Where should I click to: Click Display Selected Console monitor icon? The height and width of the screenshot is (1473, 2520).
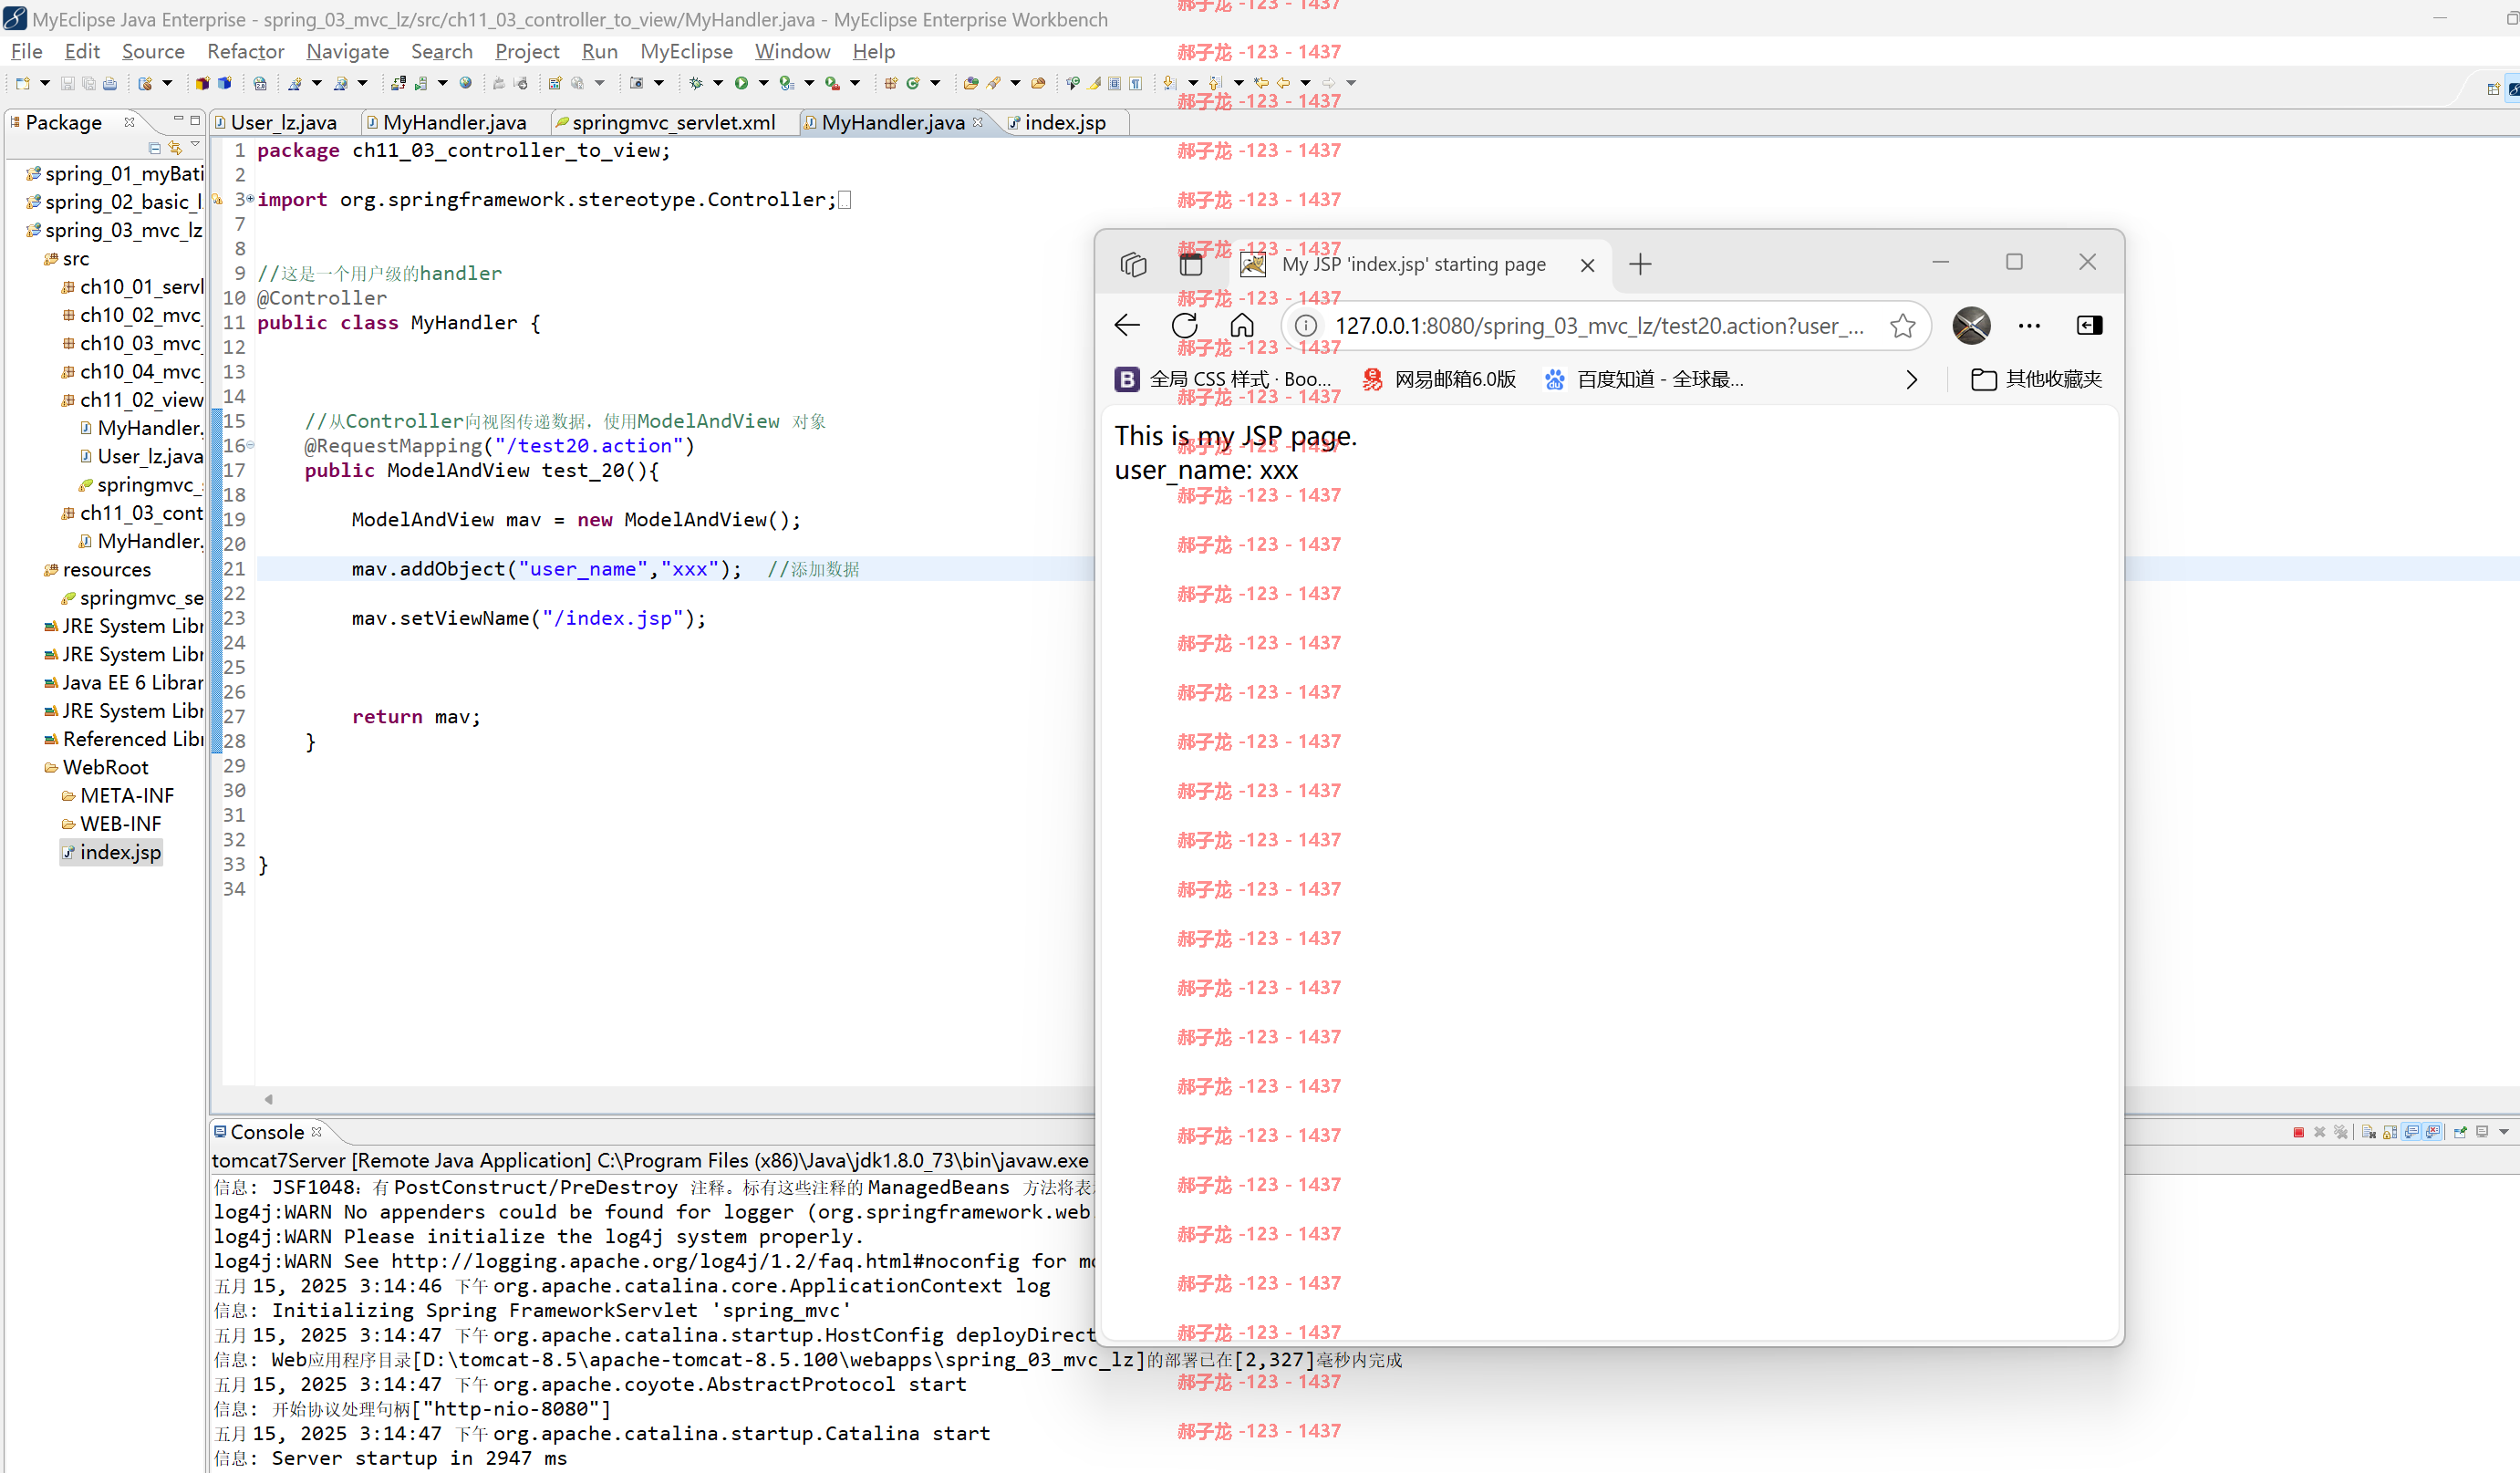tap(2482, 1132)
